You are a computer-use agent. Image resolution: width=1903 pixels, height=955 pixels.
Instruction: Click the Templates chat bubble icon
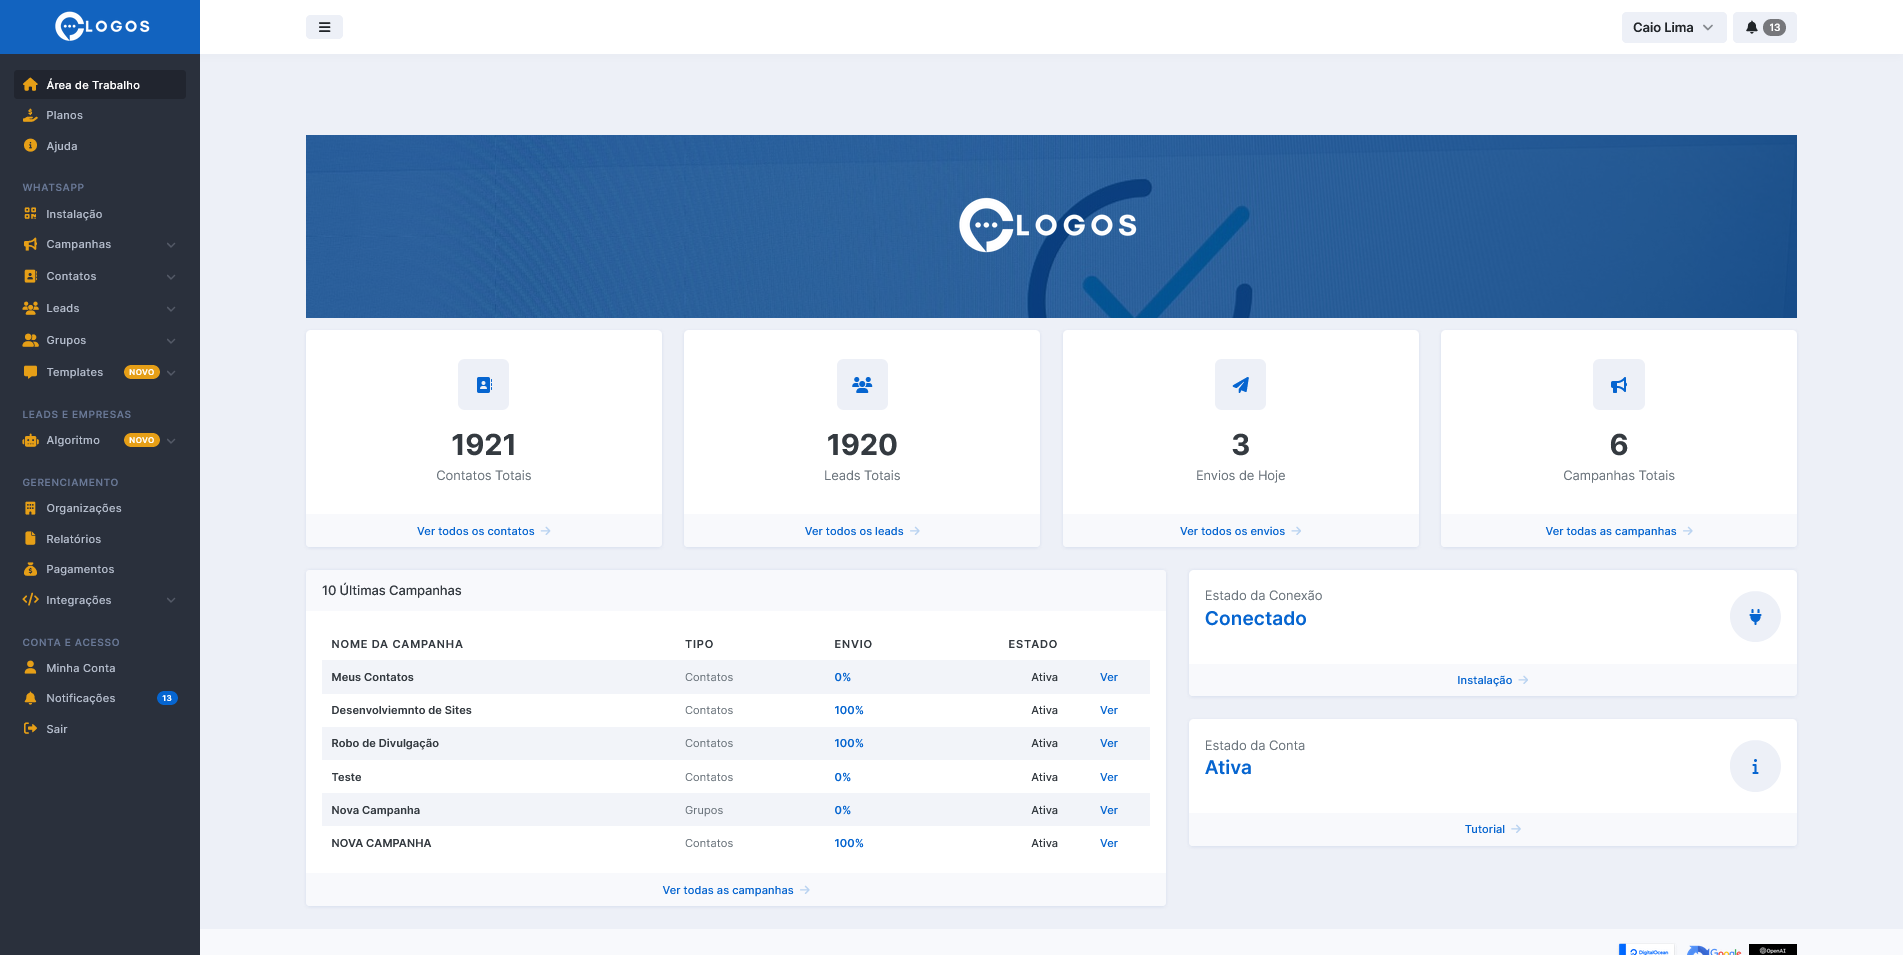pos(30,372)
